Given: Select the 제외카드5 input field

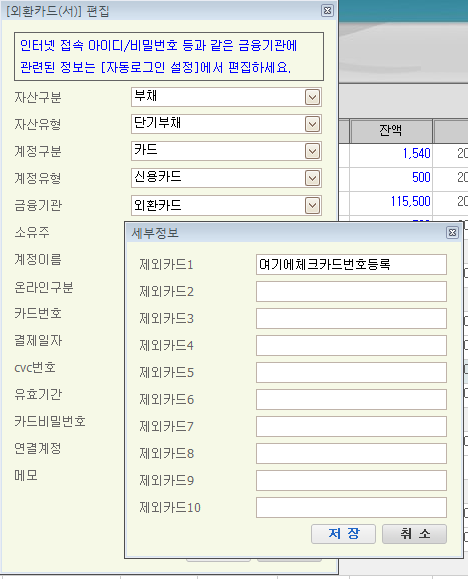Looking at the screenshot, I should [351, 372].
